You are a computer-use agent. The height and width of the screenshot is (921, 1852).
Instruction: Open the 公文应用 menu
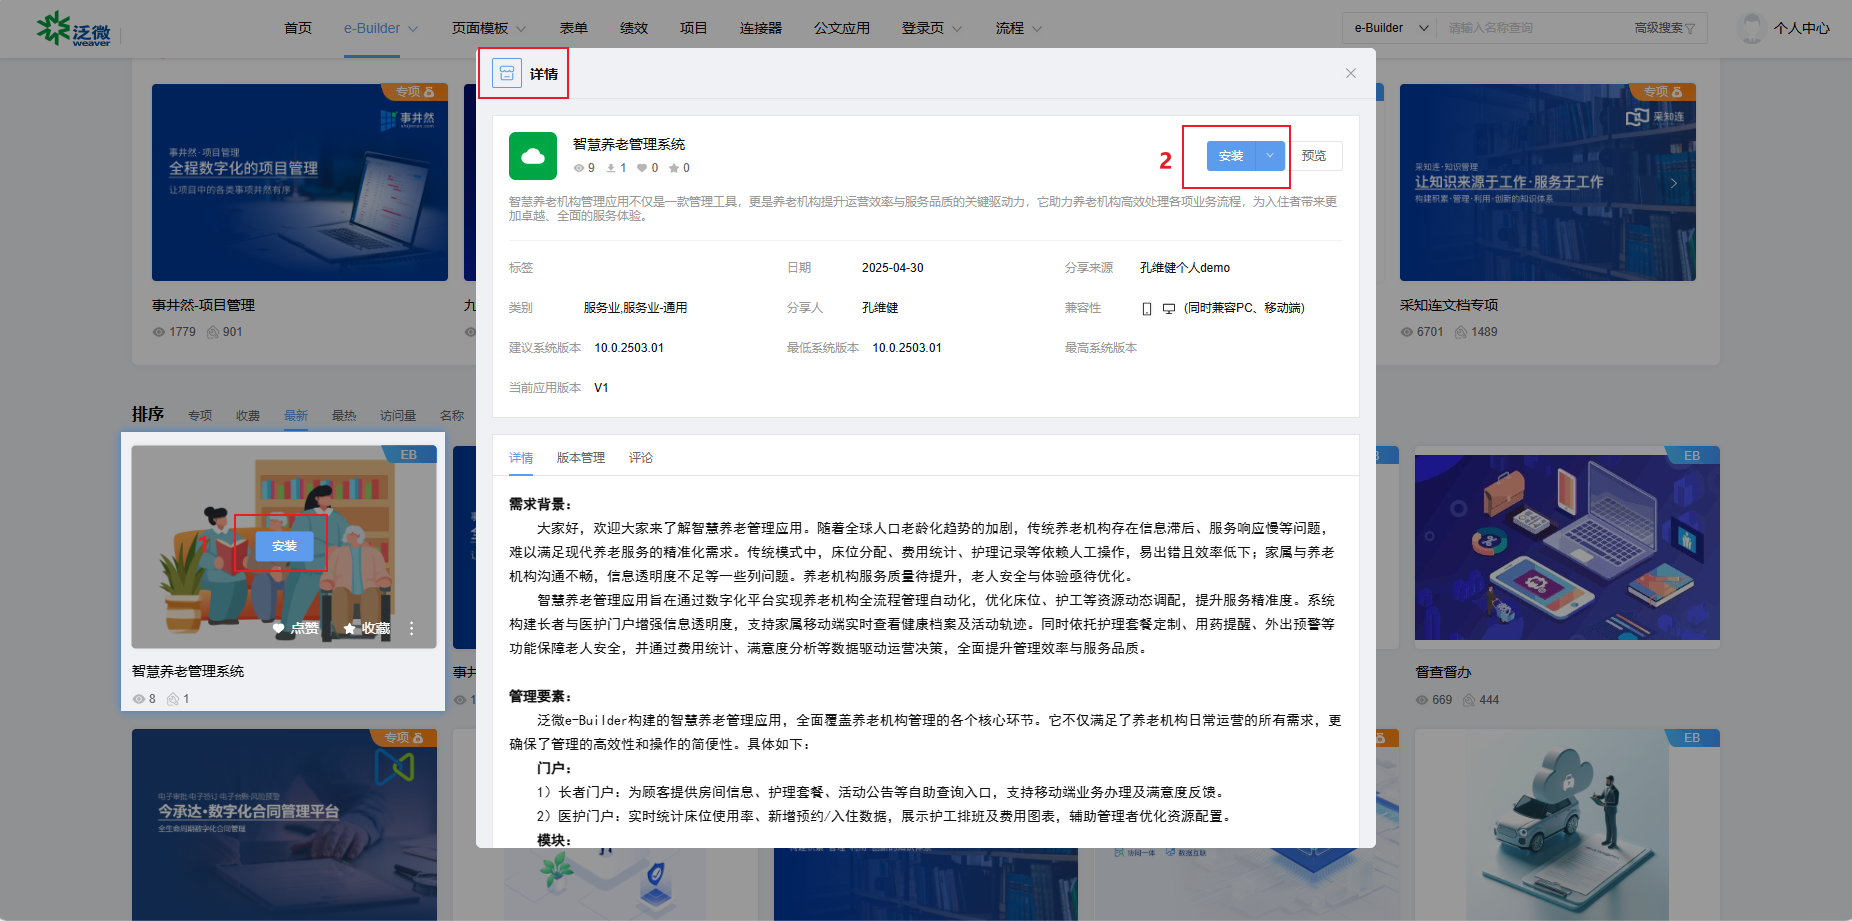pos(842,28)
